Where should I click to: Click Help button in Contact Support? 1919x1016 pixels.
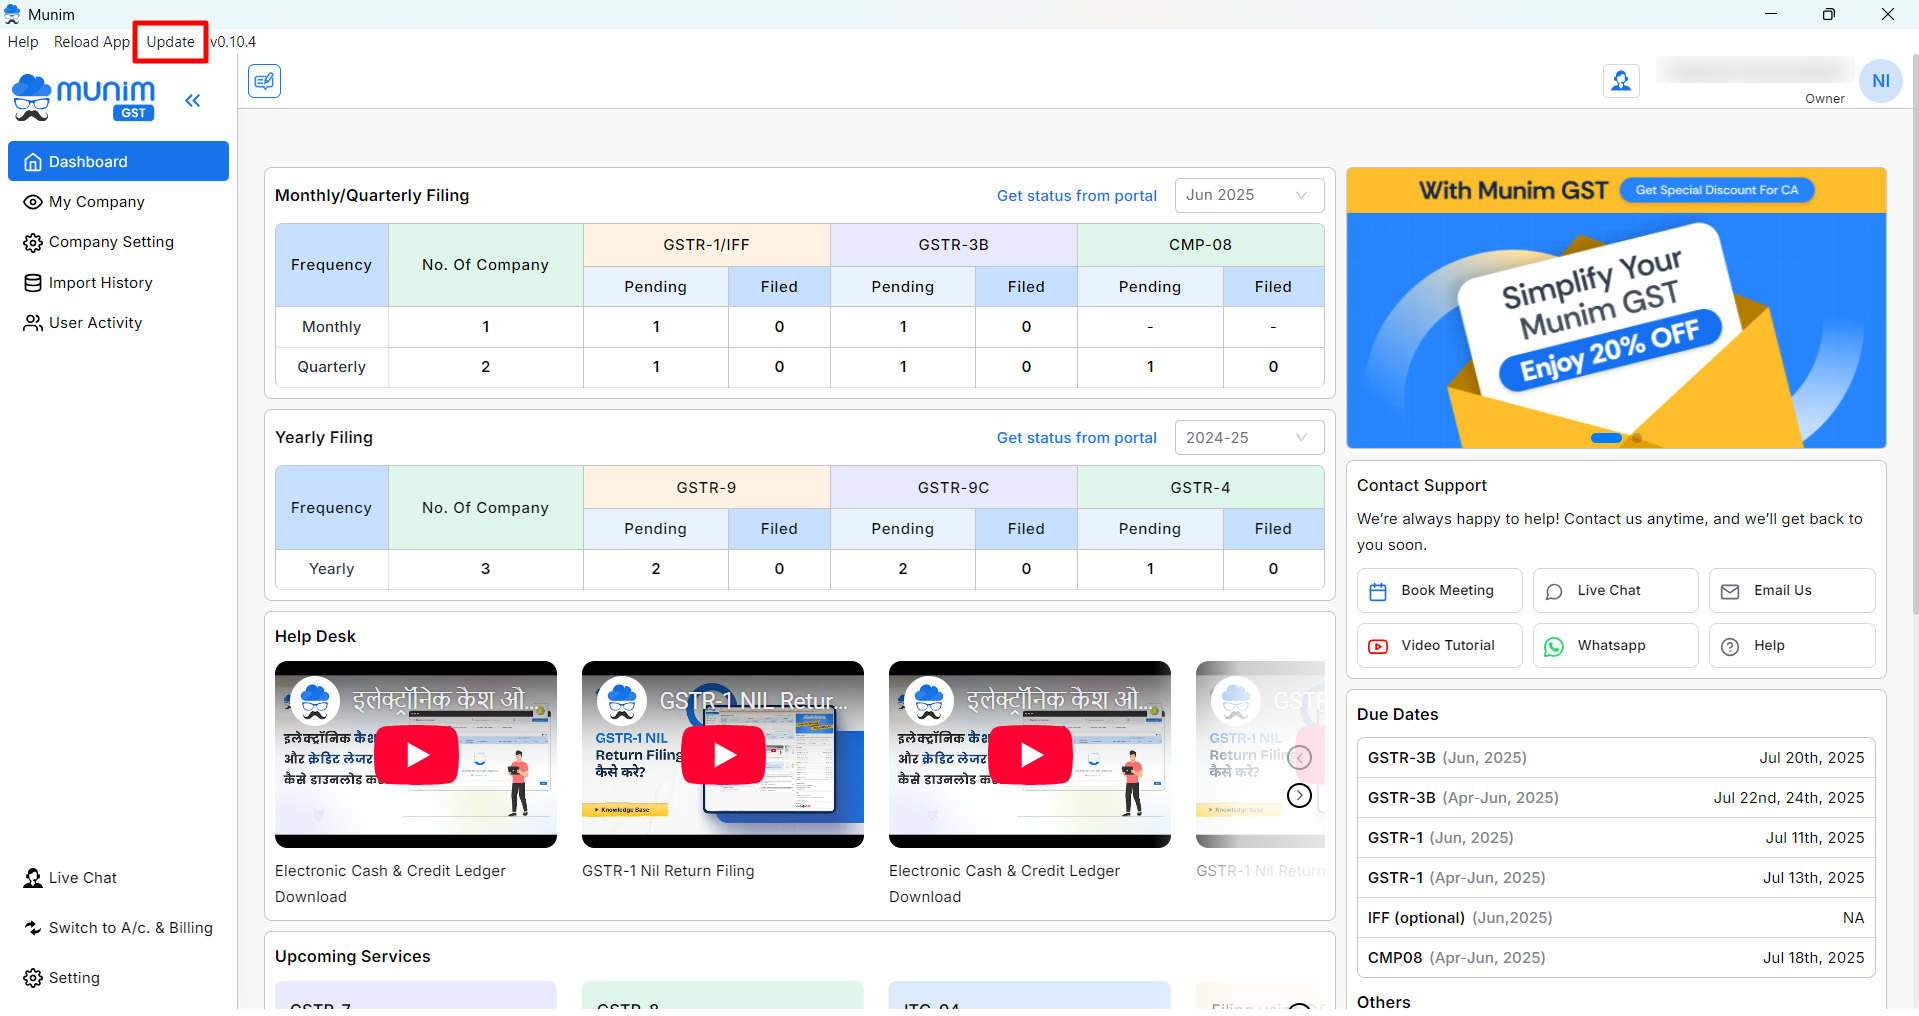pyautogui.click(x=1791, y=645)
